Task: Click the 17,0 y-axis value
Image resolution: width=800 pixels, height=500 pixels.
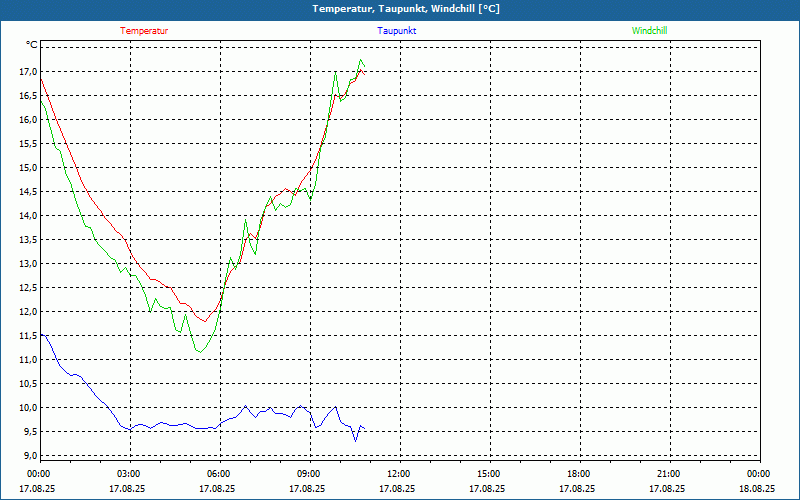Action: coord(28,71)
